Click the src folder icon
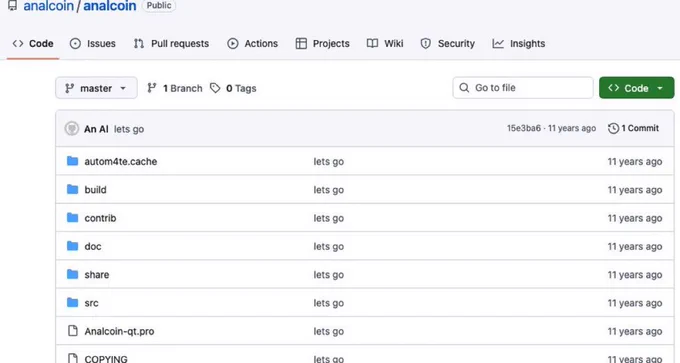Screen dimensions: 680x363 click(x=72, y=303)
